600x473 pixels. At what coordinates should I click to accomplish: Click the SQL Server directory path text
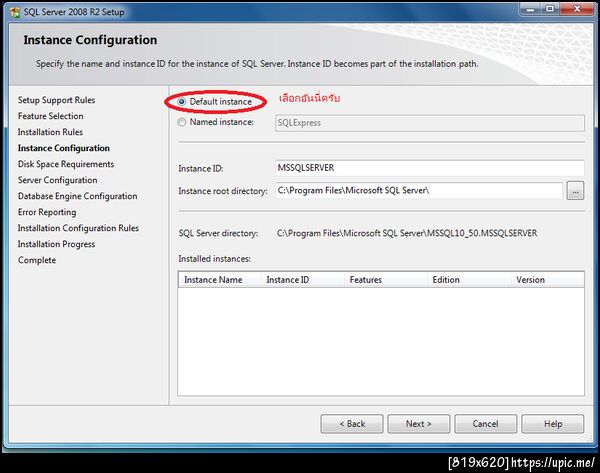tap(407, 233)
